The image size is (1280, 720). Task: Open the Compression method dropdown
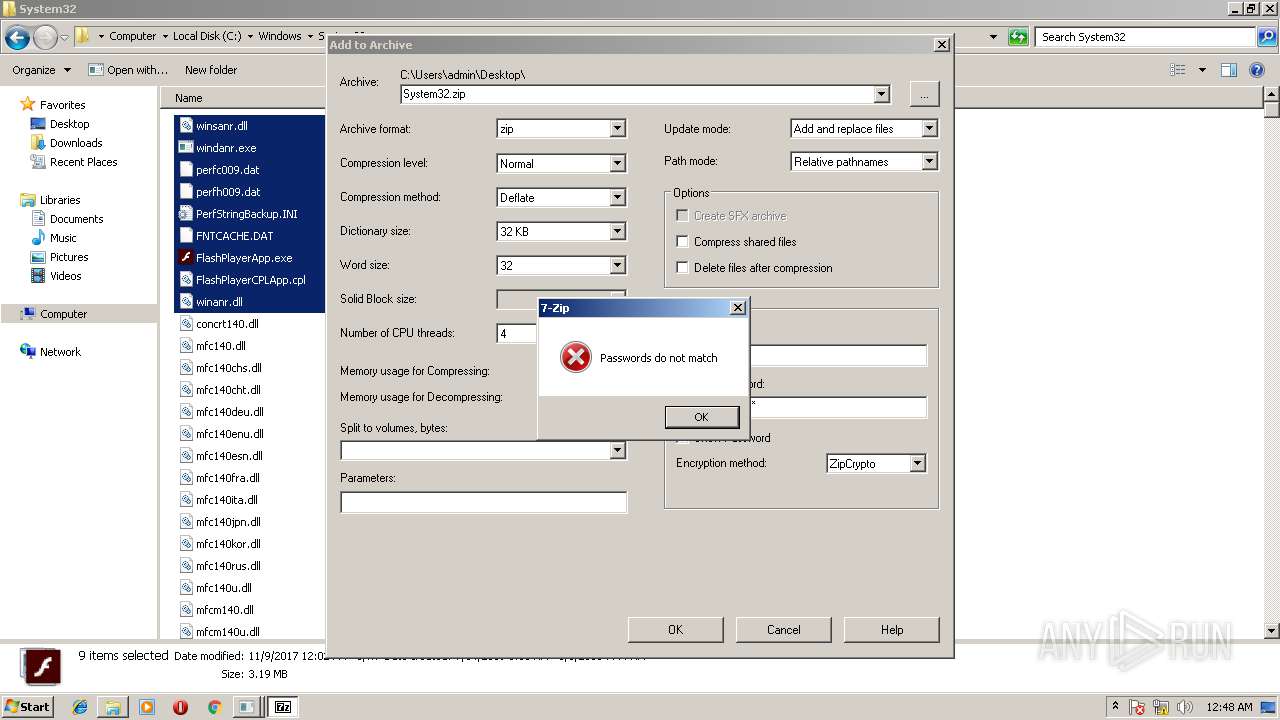[617, 197]
